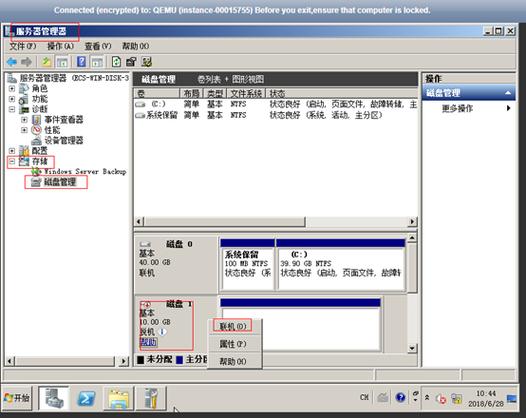The width and height of the screenshot is (526, 418).
Task: Open the tools taskbar icon
Action: pos(151,398)
